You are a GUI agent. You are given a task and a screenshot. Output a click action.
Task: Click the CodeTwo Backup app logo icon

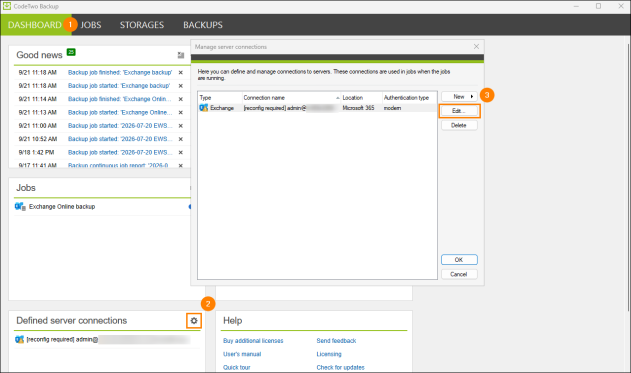click(x=7, y=6)
